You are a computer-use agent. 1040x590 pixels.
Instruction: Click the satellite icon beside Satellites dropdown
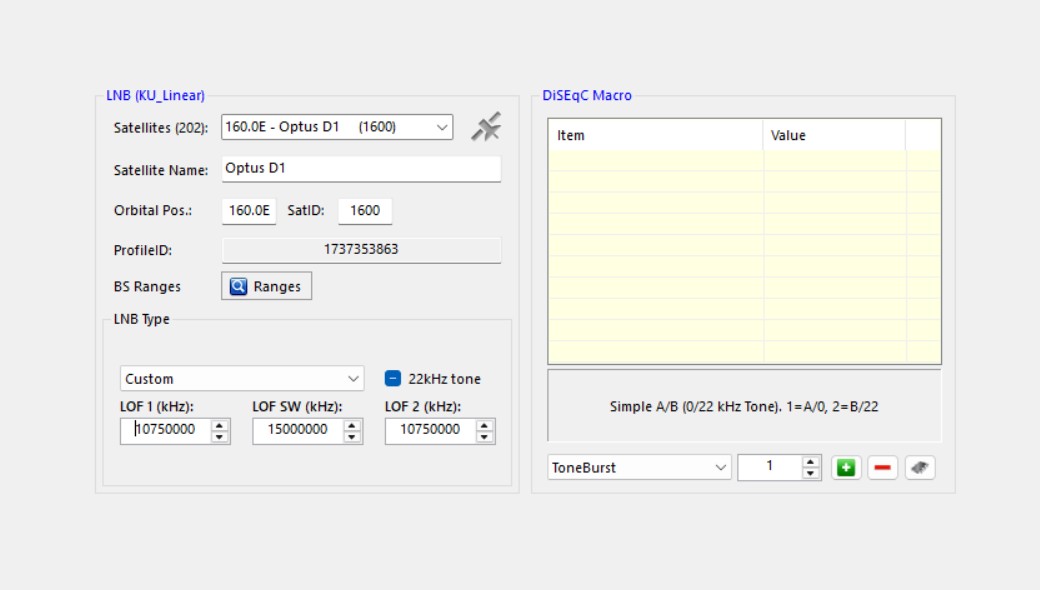pyautogui.click(x=486, y=127)
